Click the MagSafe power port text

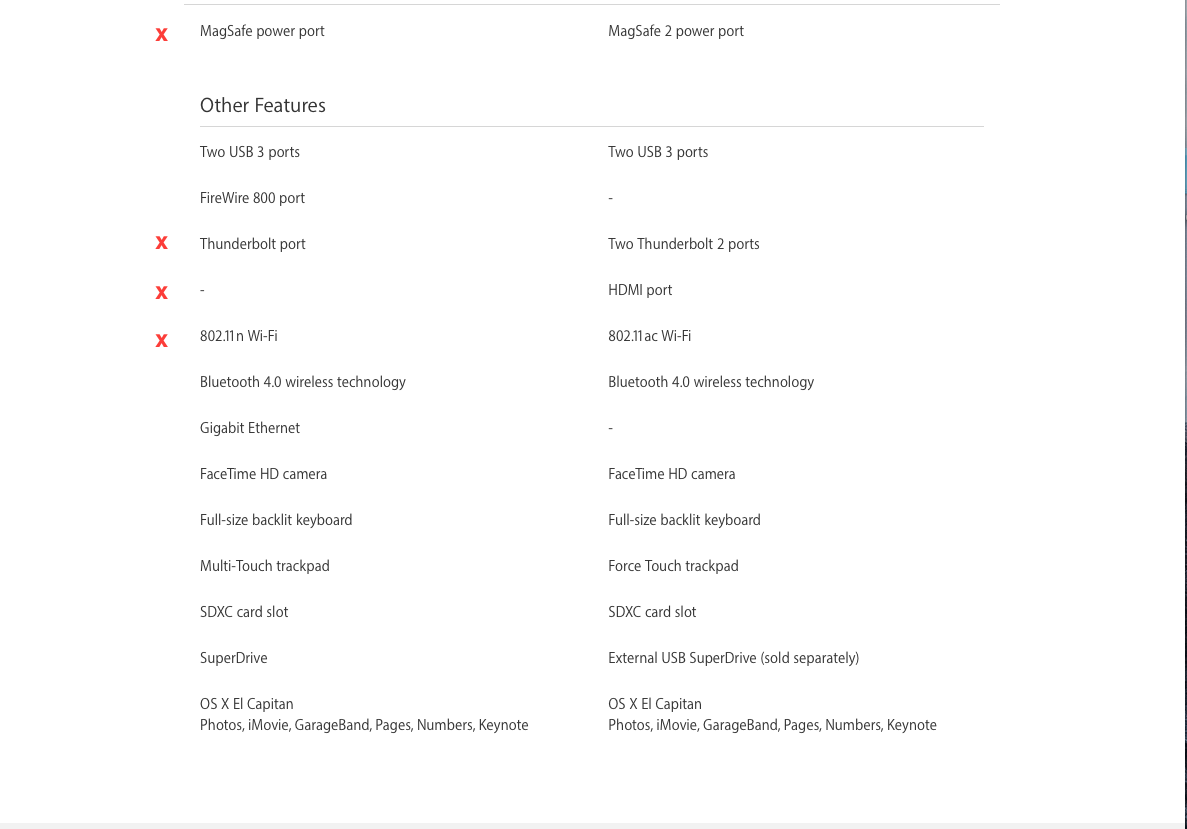click(x=262, y=31)
